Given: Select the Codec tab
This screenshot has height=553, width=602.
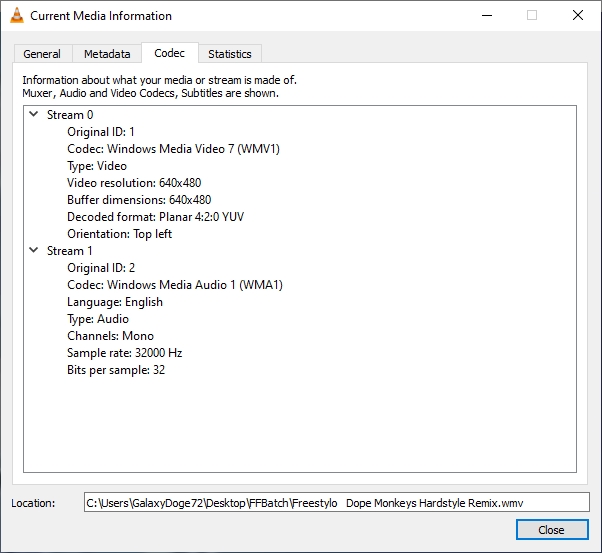Looking at the screenshot, I should (x=170, y=53).
